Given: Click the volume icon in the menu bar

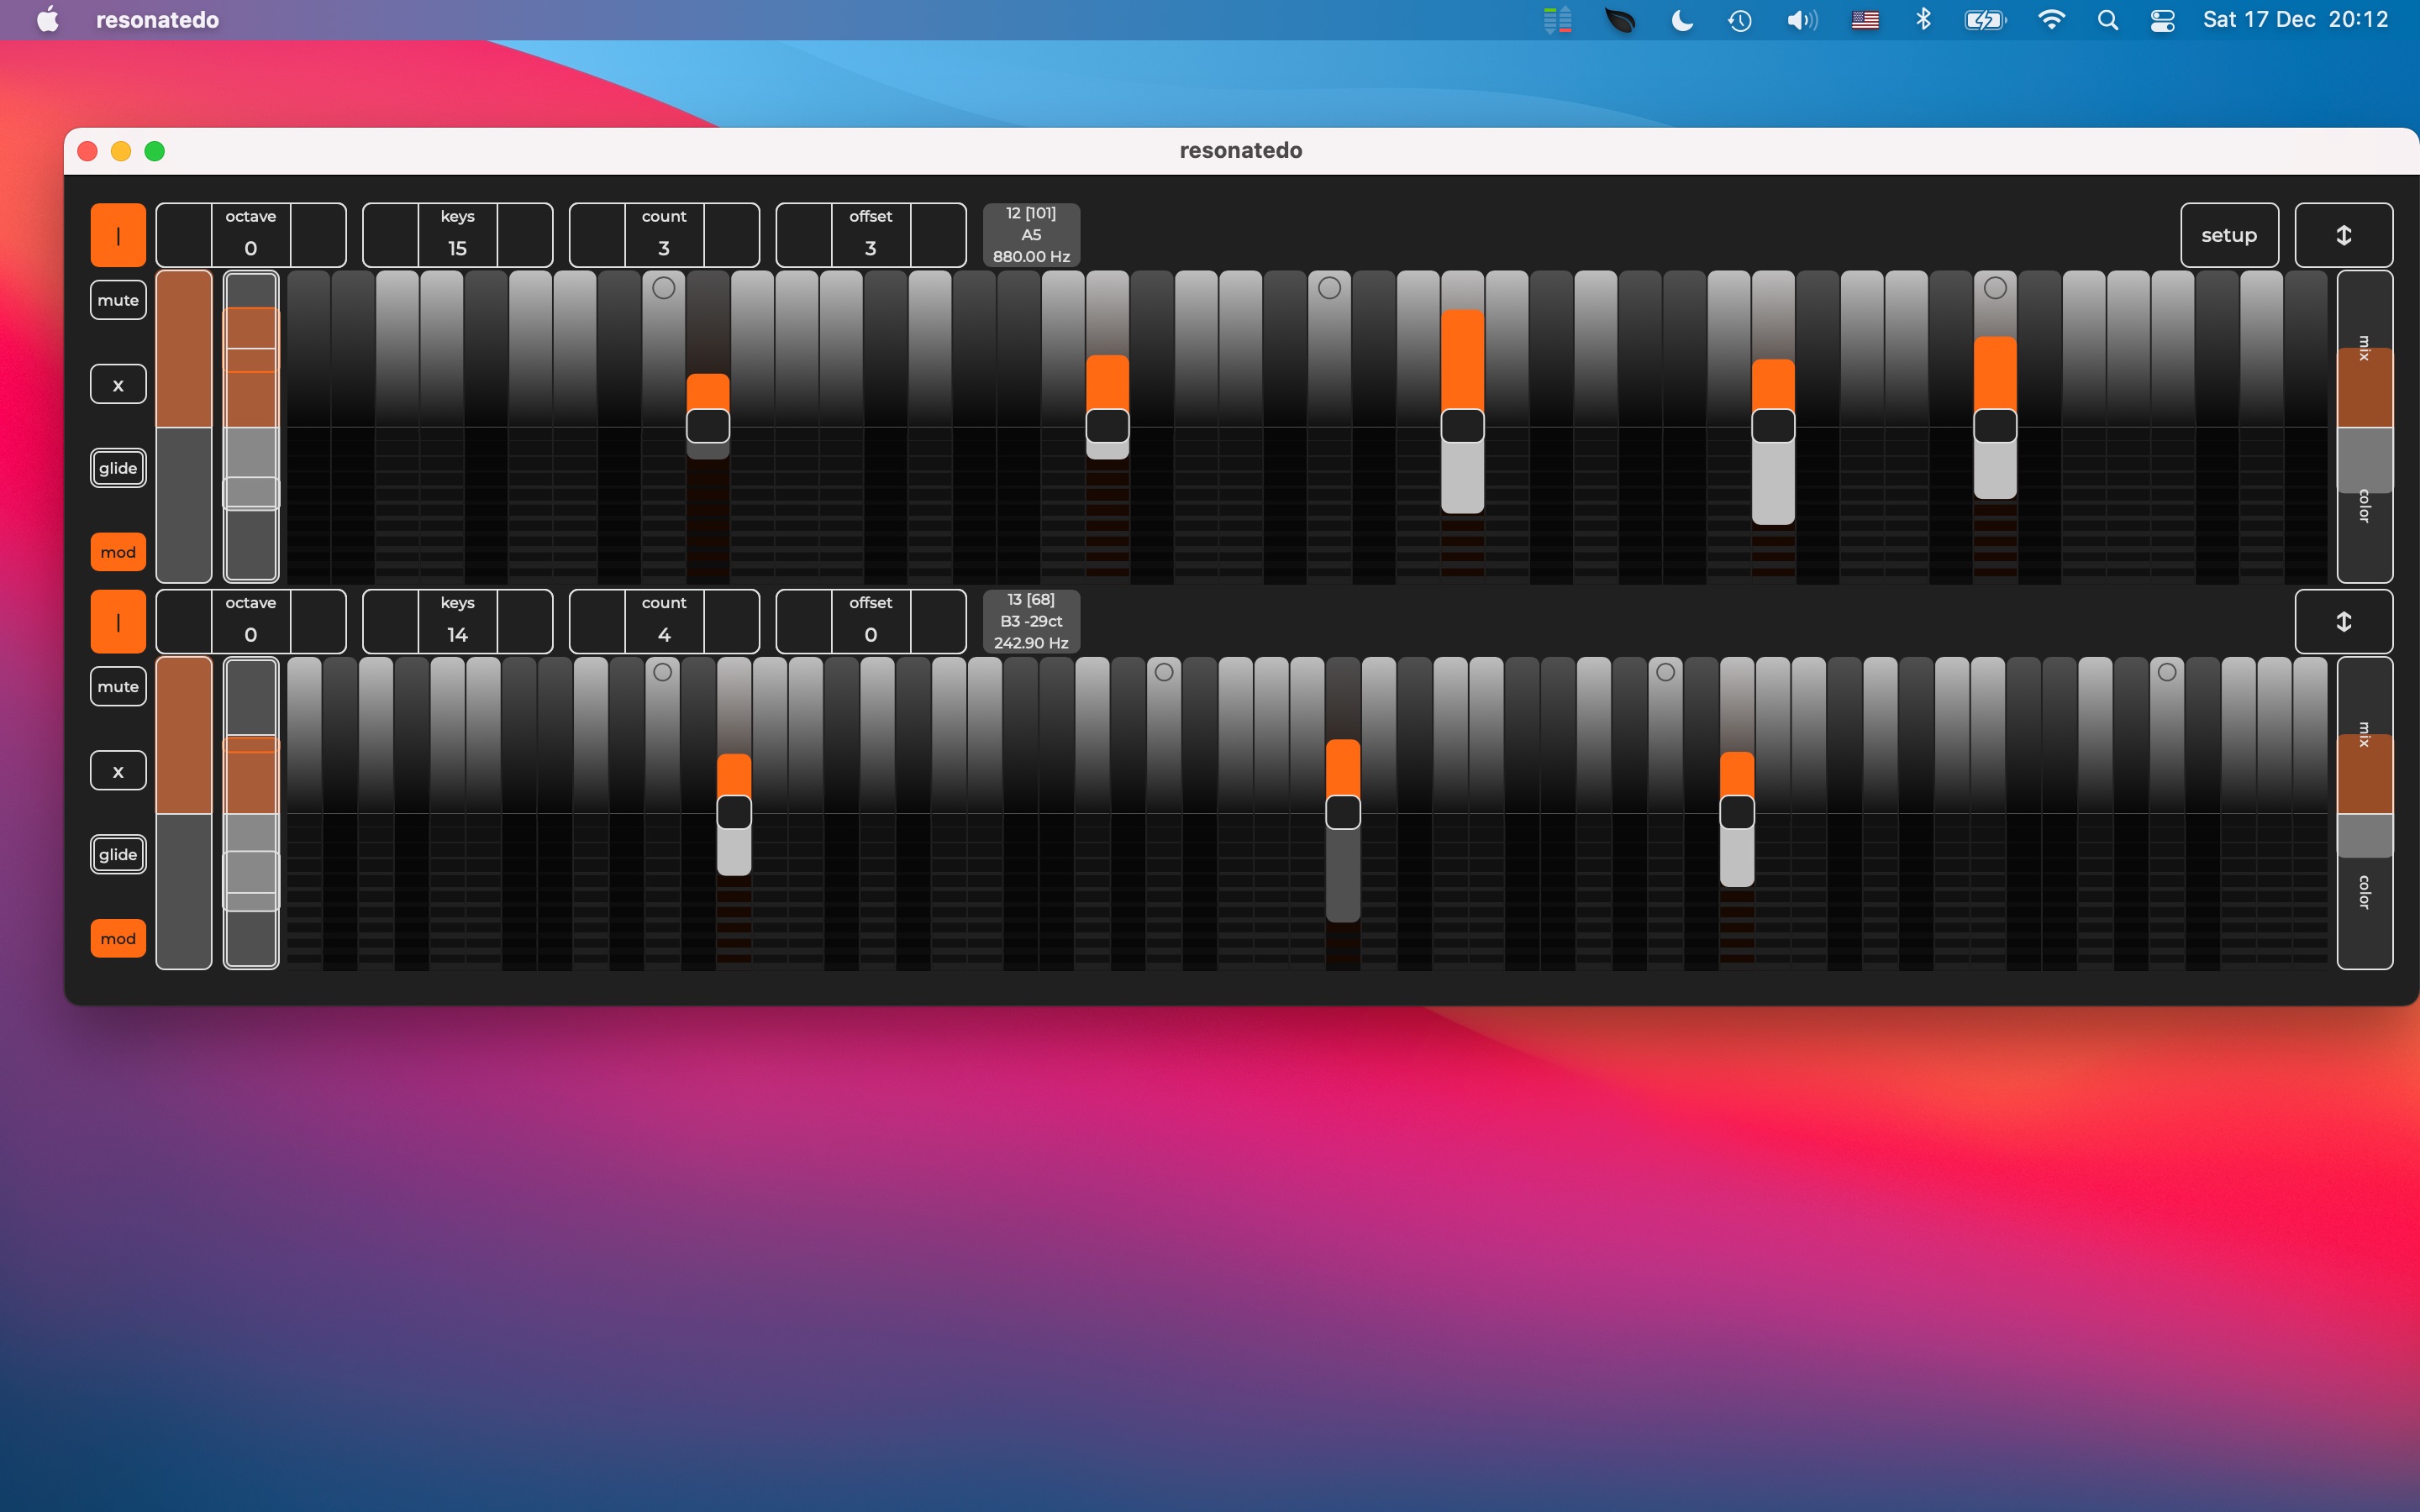Looking at the screenshot, I should (1802, 20).
